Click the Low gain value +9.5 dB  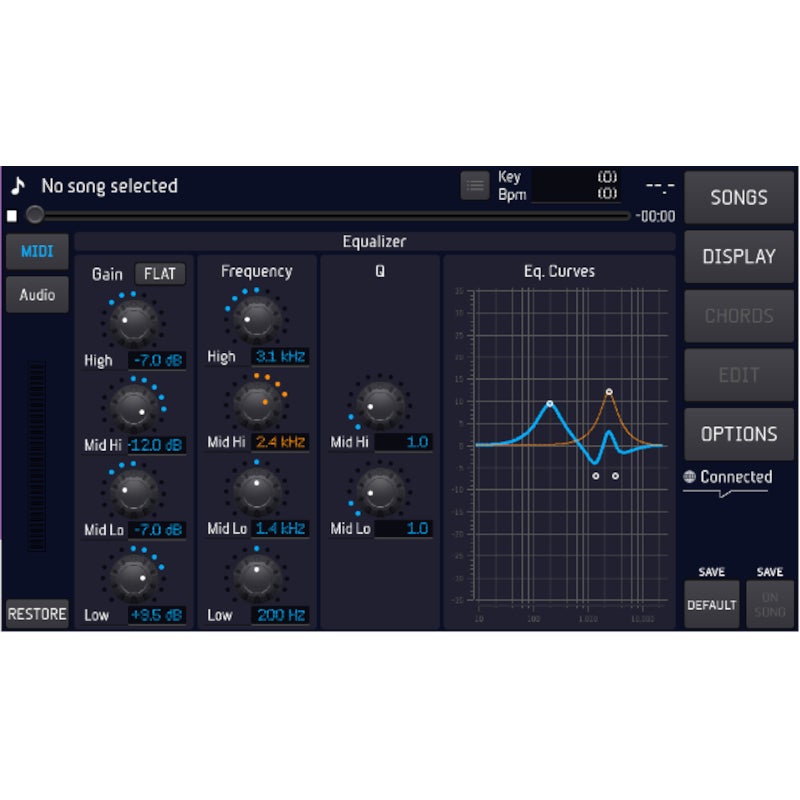(x=157, y=615)
